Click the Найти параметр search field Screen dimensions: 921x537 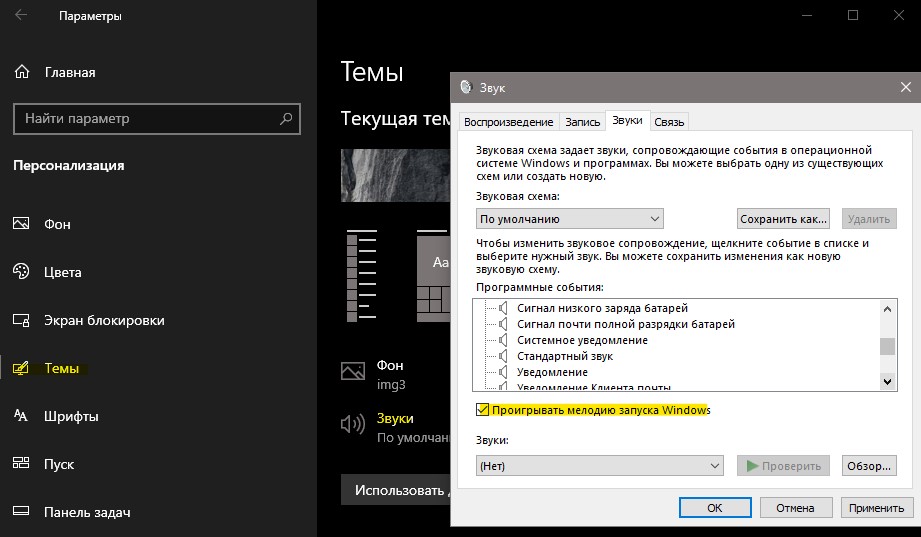157,119
